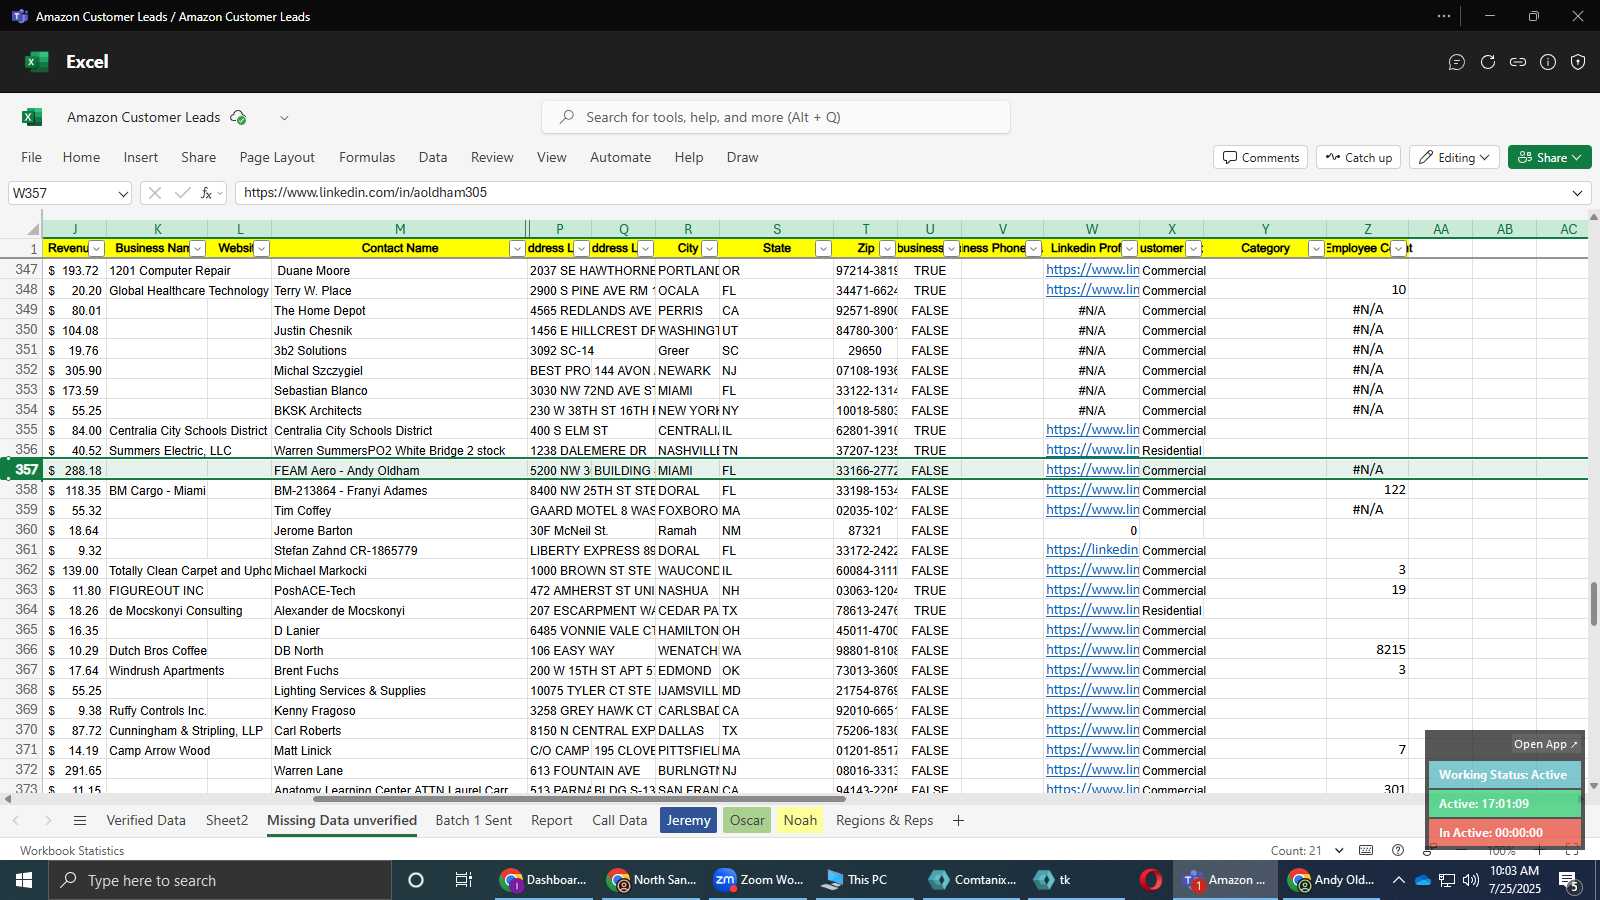Select cell with contact Jerome Barton
This screenshot has width=1600, height=900.
(x=400, y=531)
